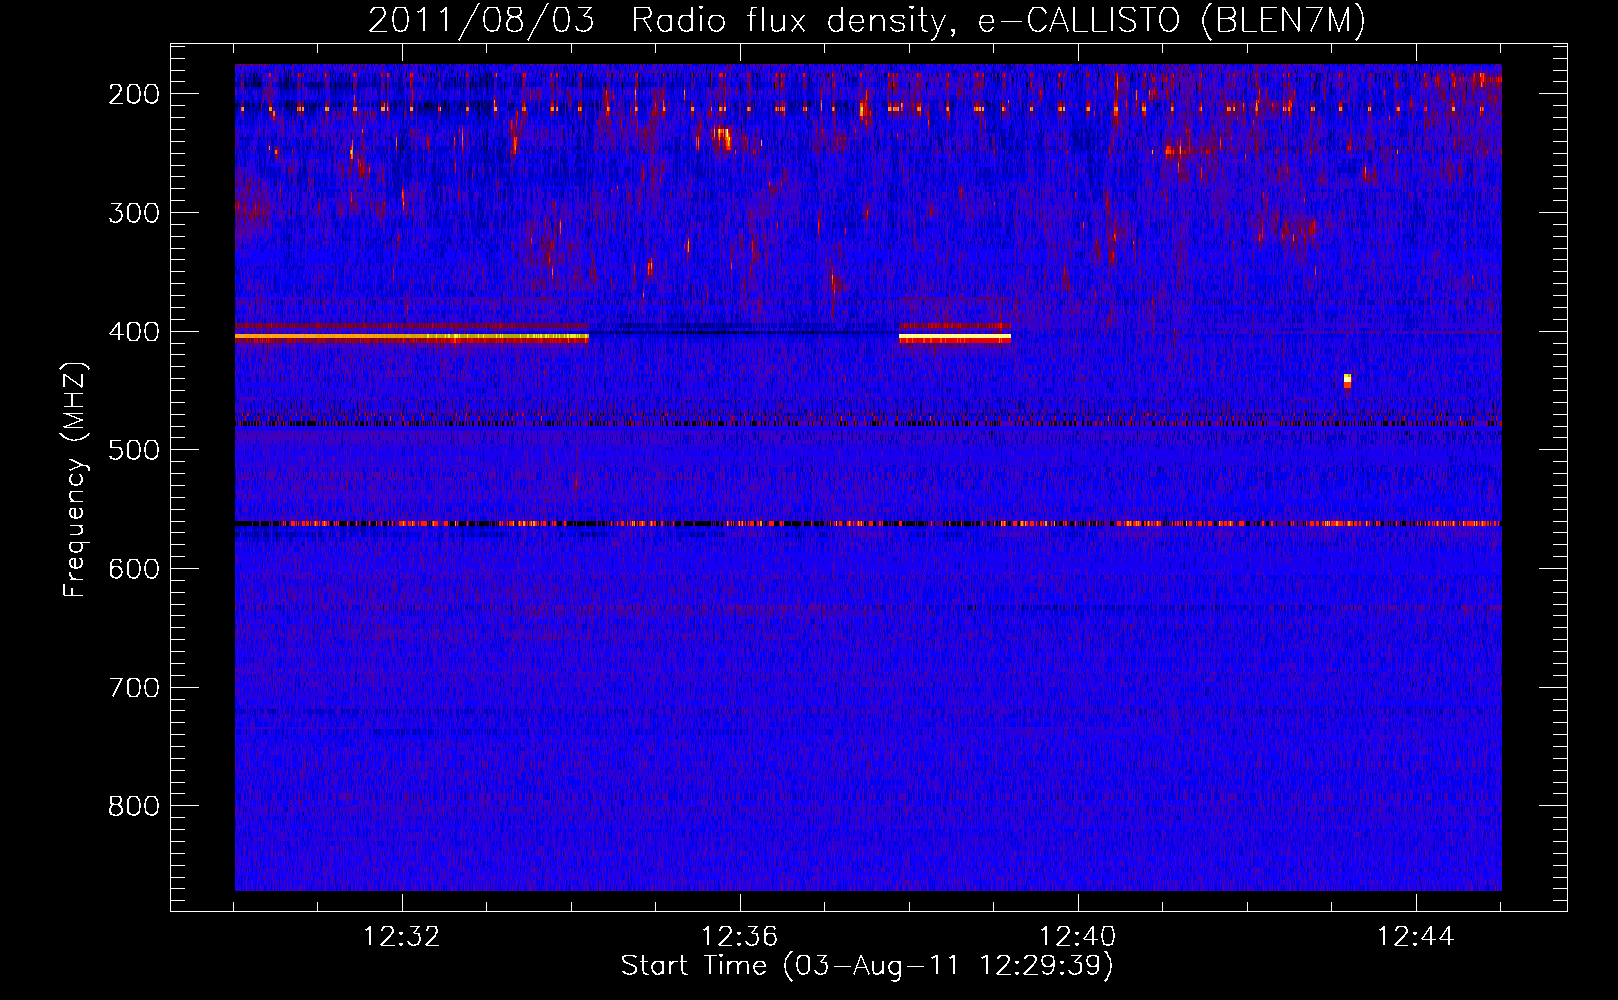Click the 12:36 time tick label

pos(740,937)
